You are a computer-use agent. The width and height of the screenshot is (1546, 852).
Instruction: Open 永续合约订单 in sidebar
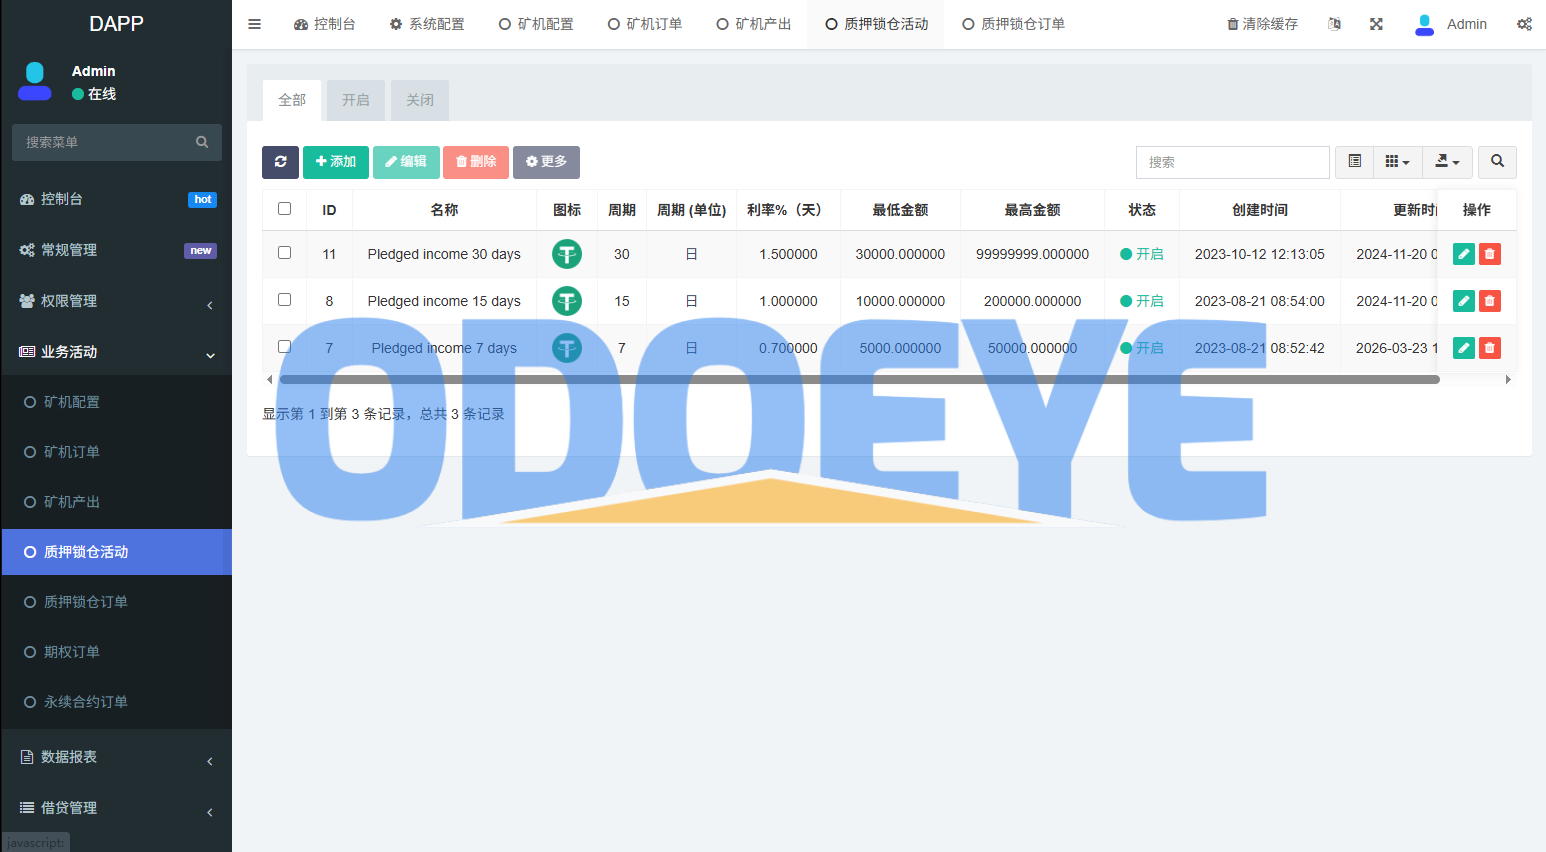(116, 702)
